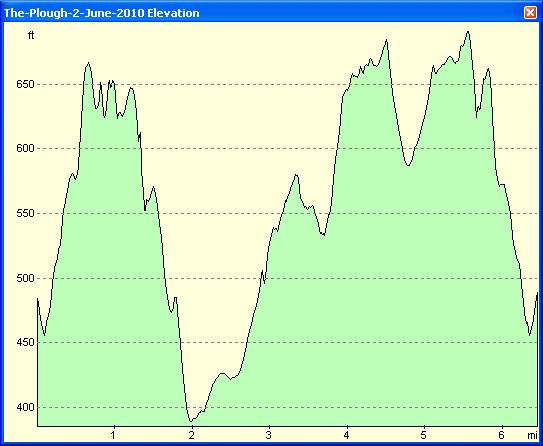
Task: Click the mile 1 tick label
Action: 114,435
